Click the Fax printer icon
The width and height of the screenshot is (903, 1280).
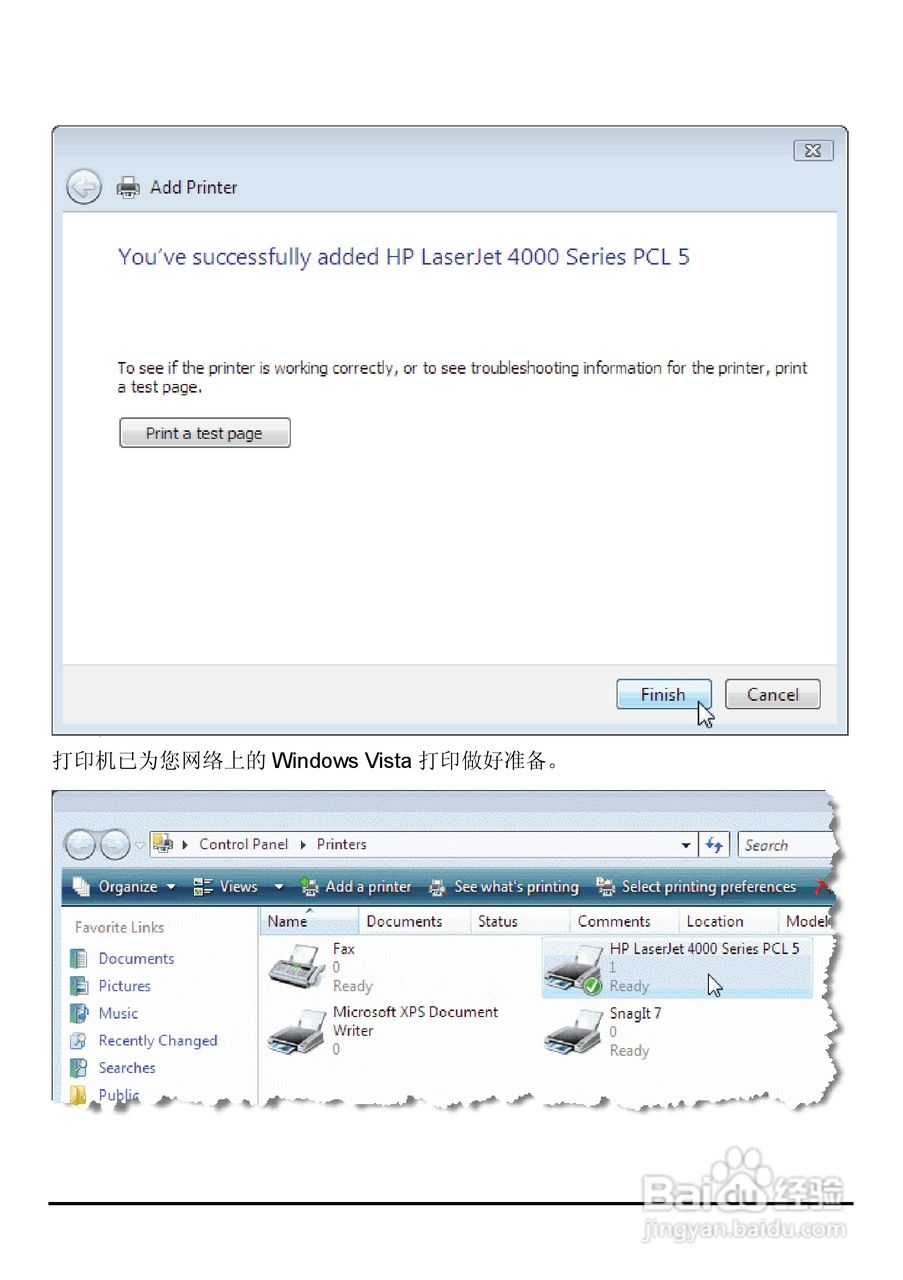click(x=297, y=967)
